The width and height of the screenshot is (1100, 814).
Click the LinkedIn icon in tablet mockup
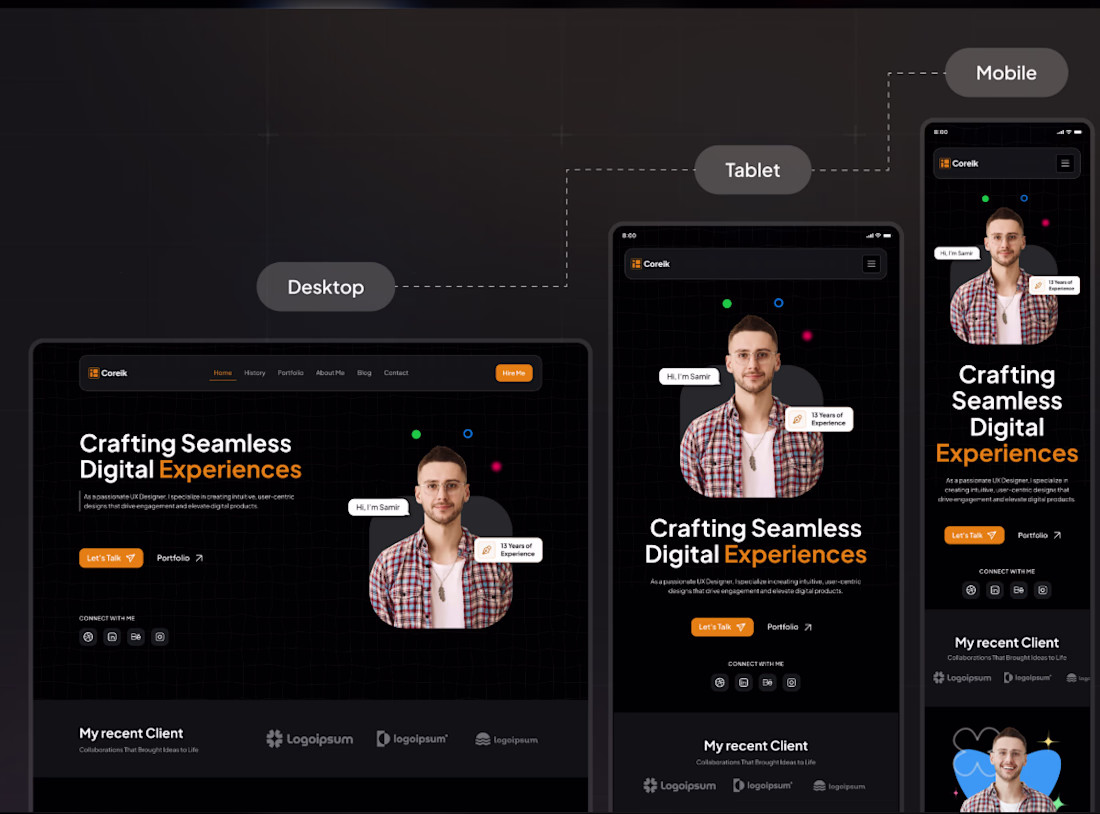coord(744,682)
